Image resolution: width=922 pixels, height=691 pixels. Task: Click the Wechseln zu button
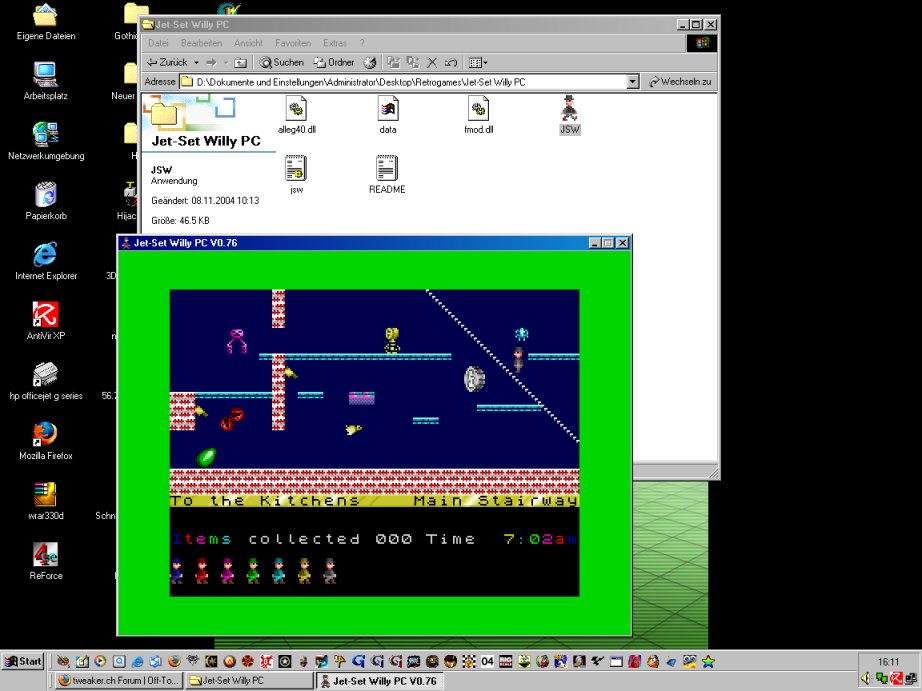click(680, 82)
